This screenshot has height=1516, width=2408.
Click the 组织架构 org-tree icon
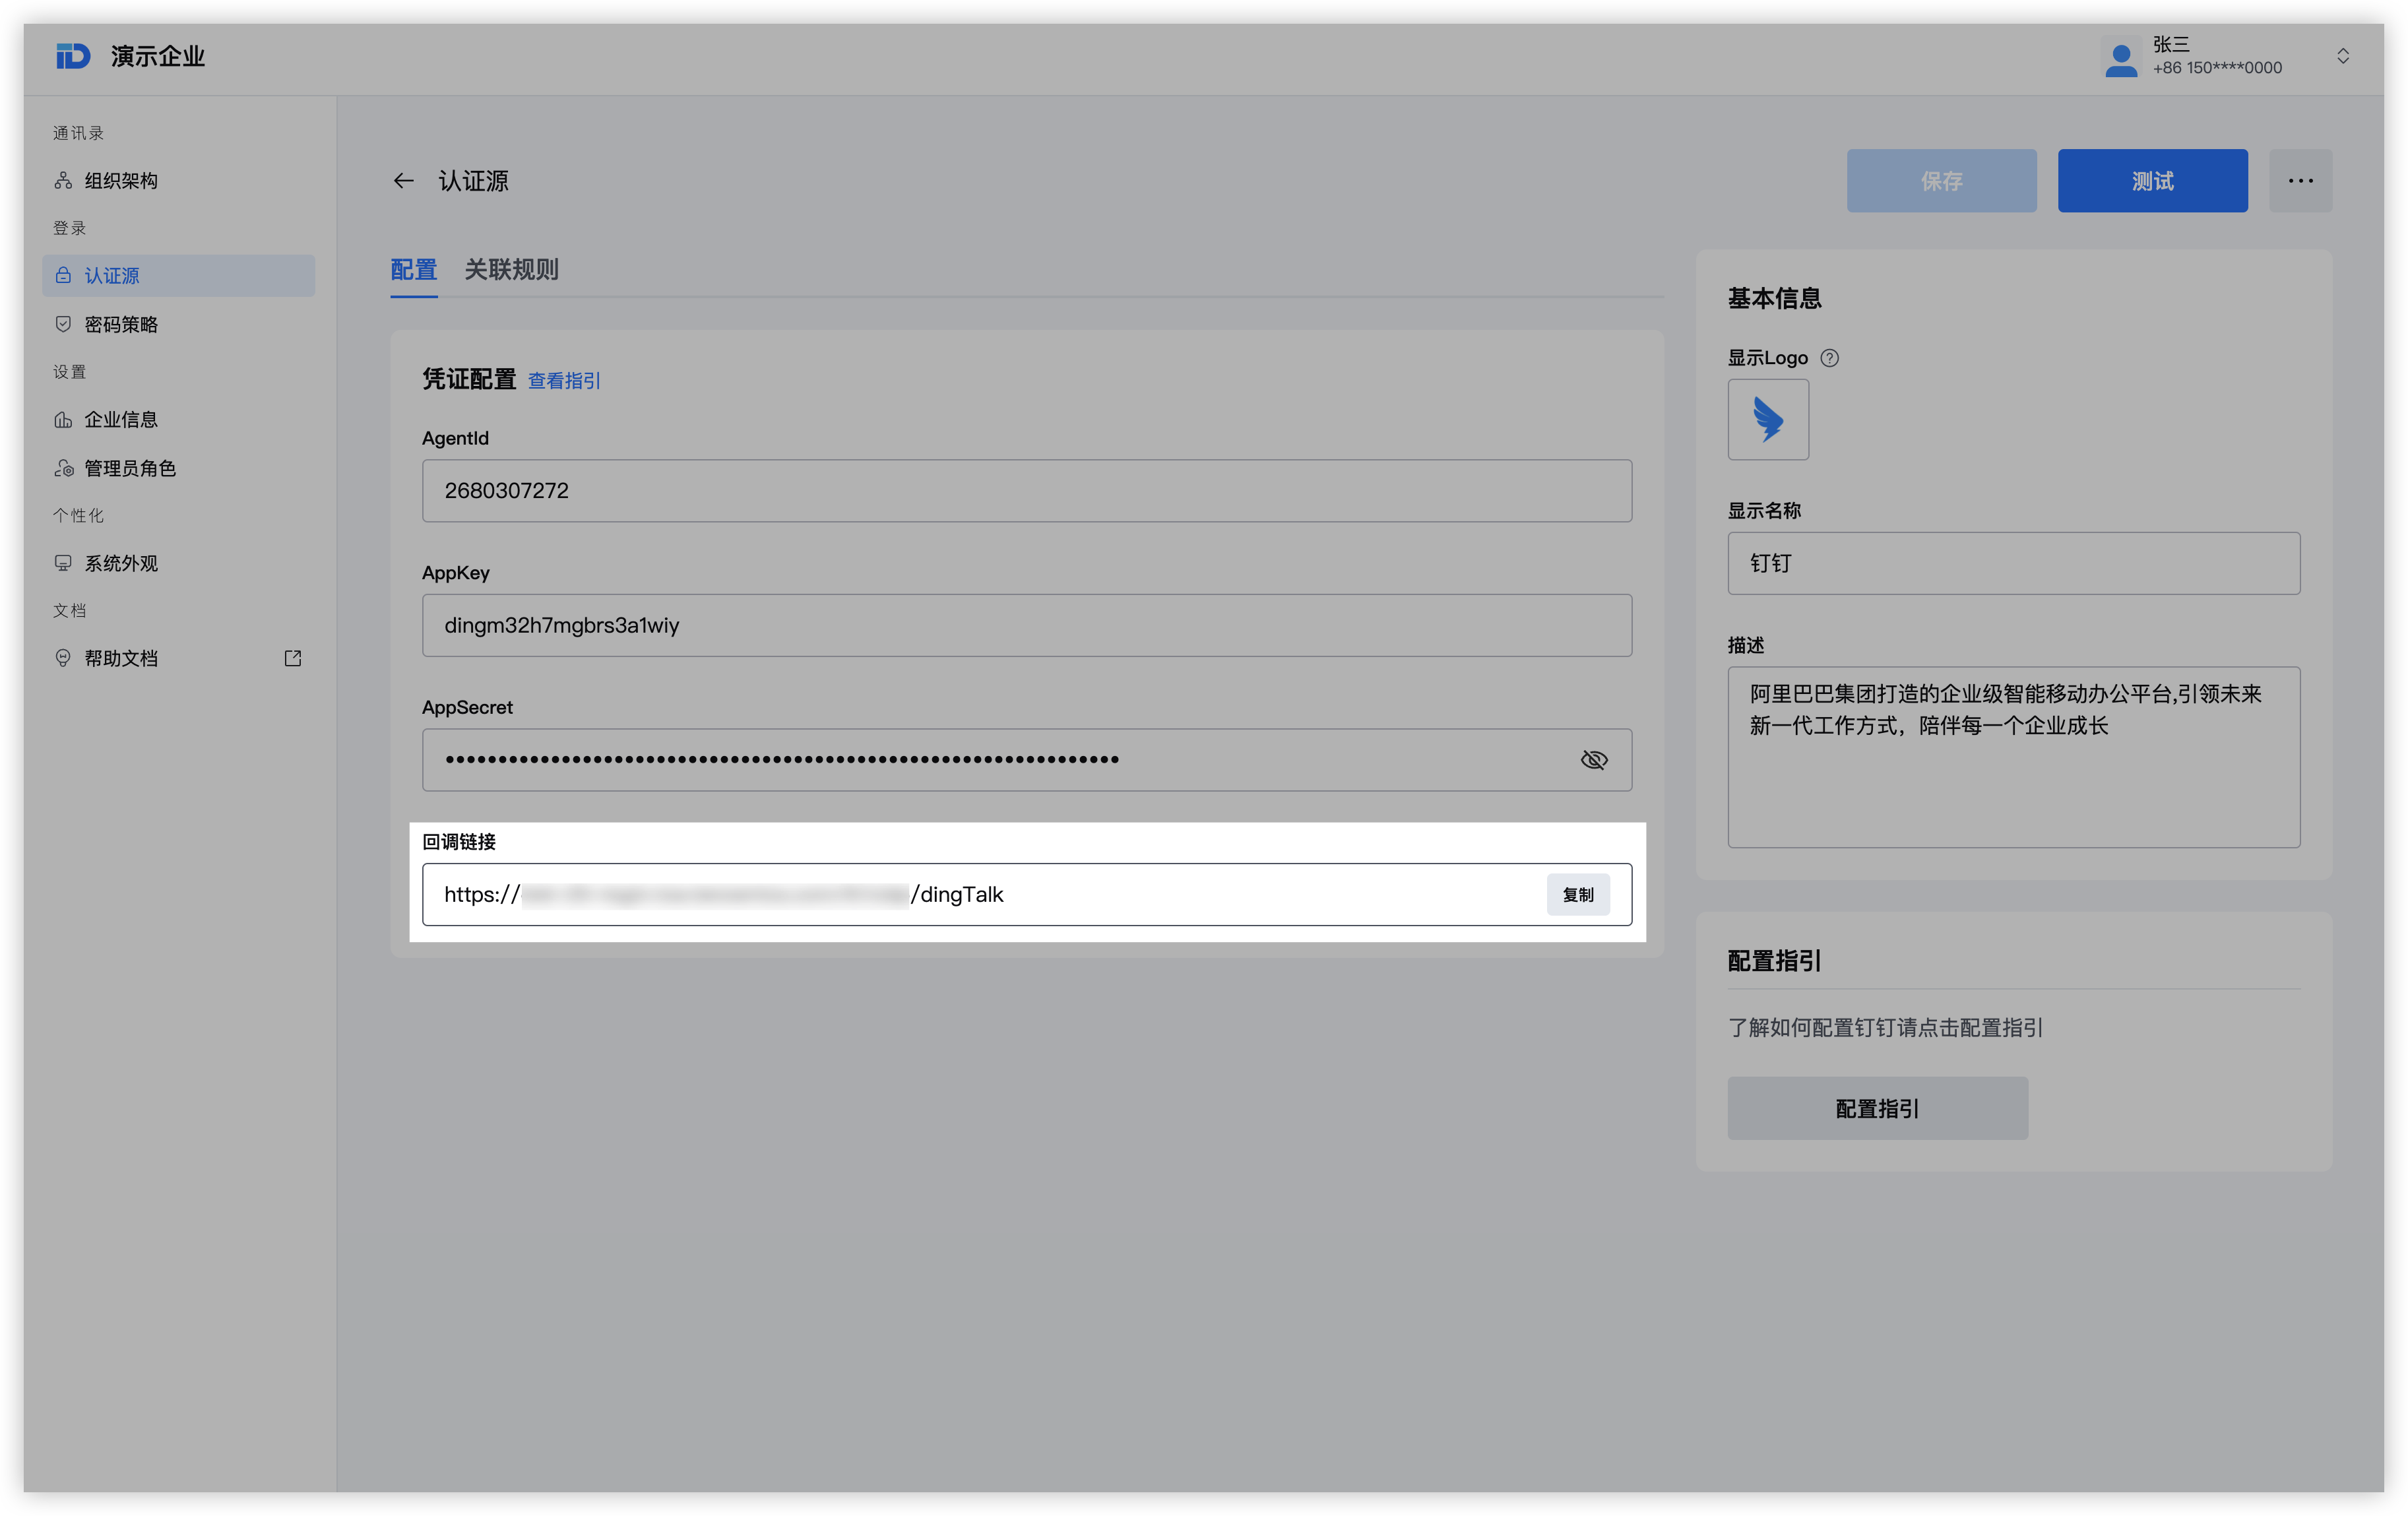[63, 181]
